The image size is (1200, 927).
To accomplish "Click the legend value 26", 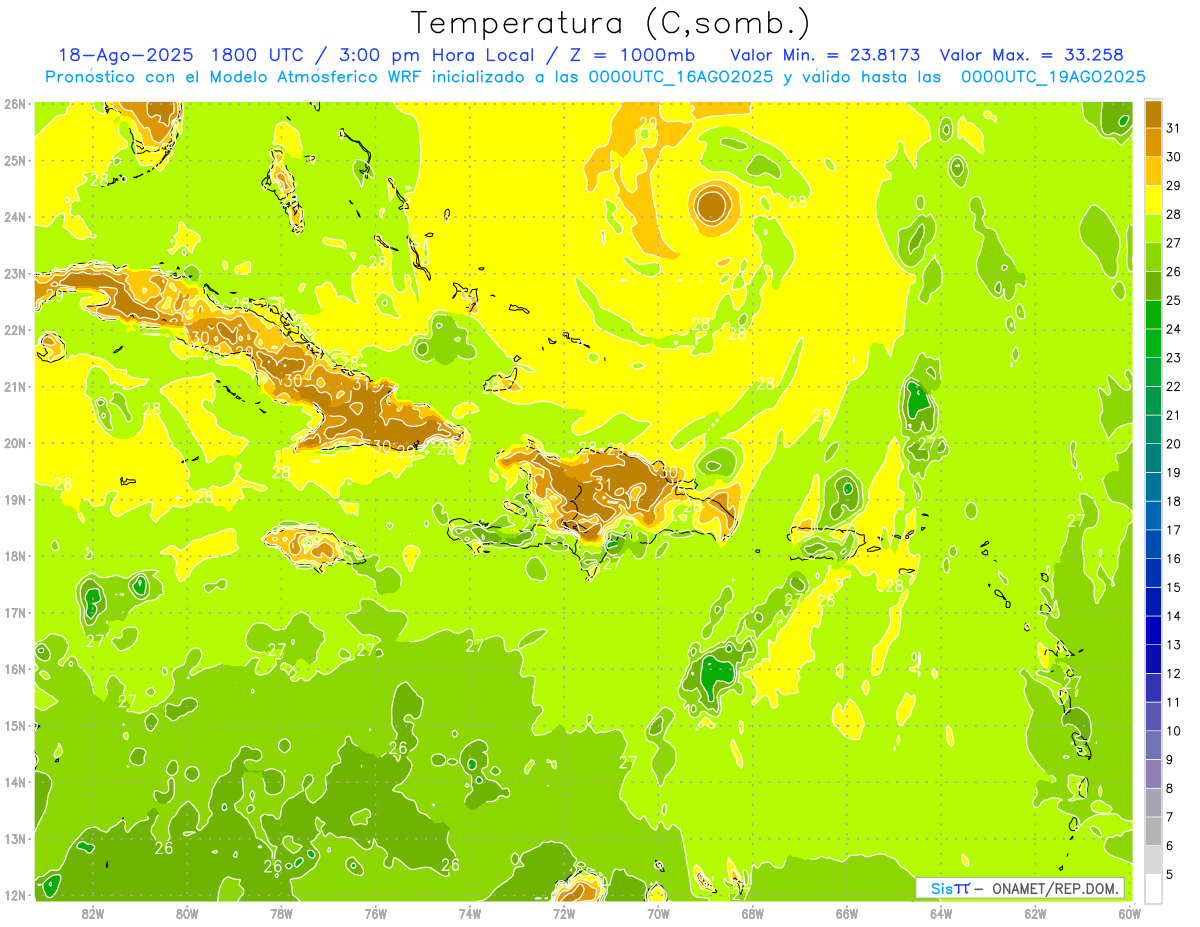I will (x=1174, y=272).
